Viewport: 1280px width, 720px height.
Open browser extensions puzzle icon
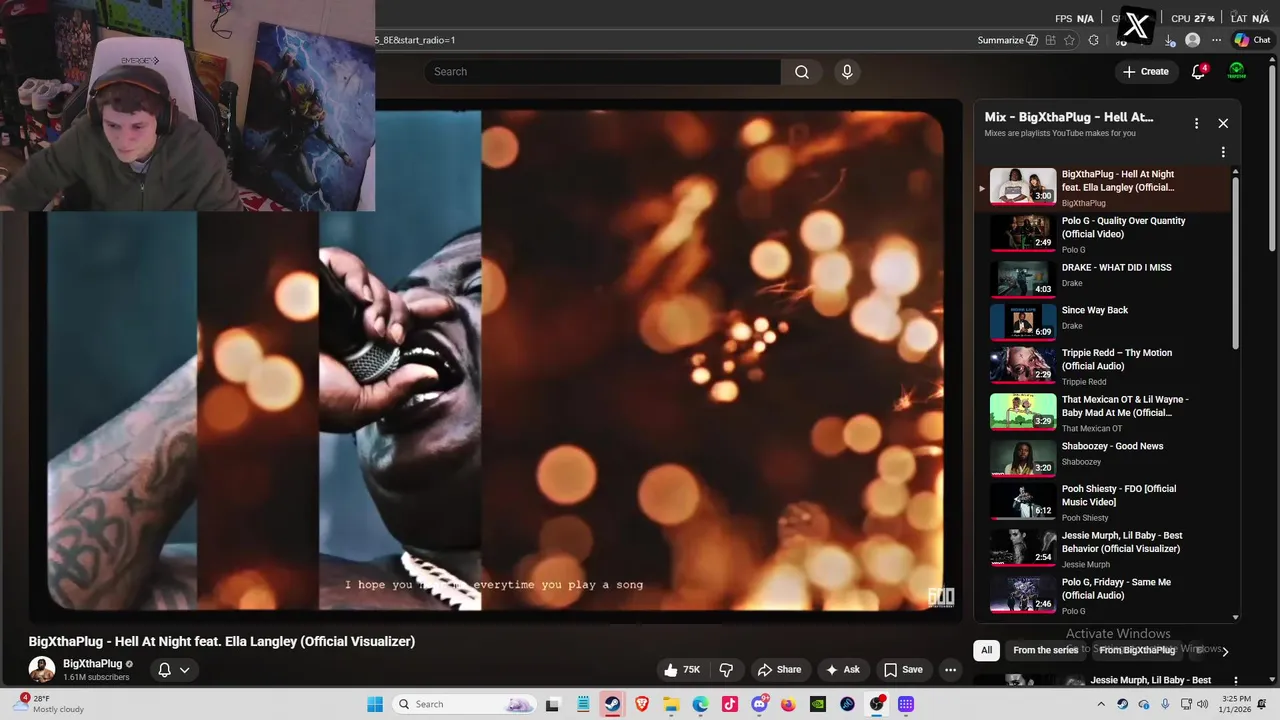1093,40
